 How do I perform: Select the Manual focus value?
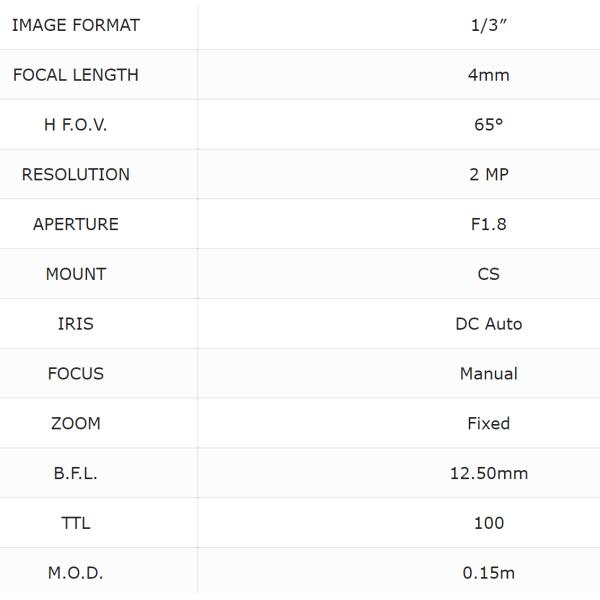point(488,374)
